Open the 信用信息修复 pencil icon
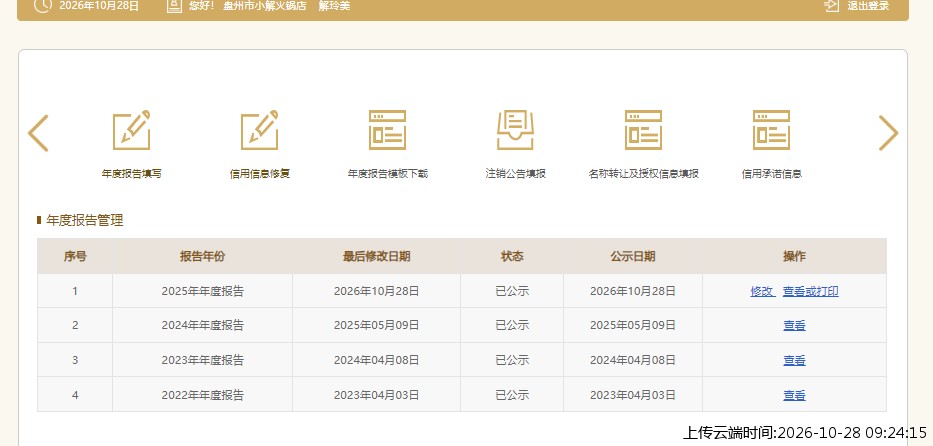933x446 pixels. (259, 130)
